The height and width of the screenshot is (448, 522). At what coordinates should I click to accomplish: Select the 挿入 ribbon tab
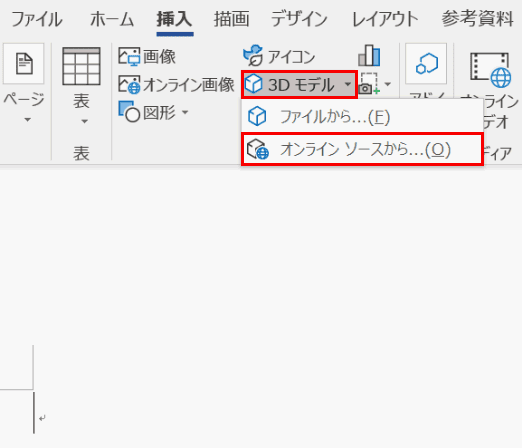[x=175, y=19]
